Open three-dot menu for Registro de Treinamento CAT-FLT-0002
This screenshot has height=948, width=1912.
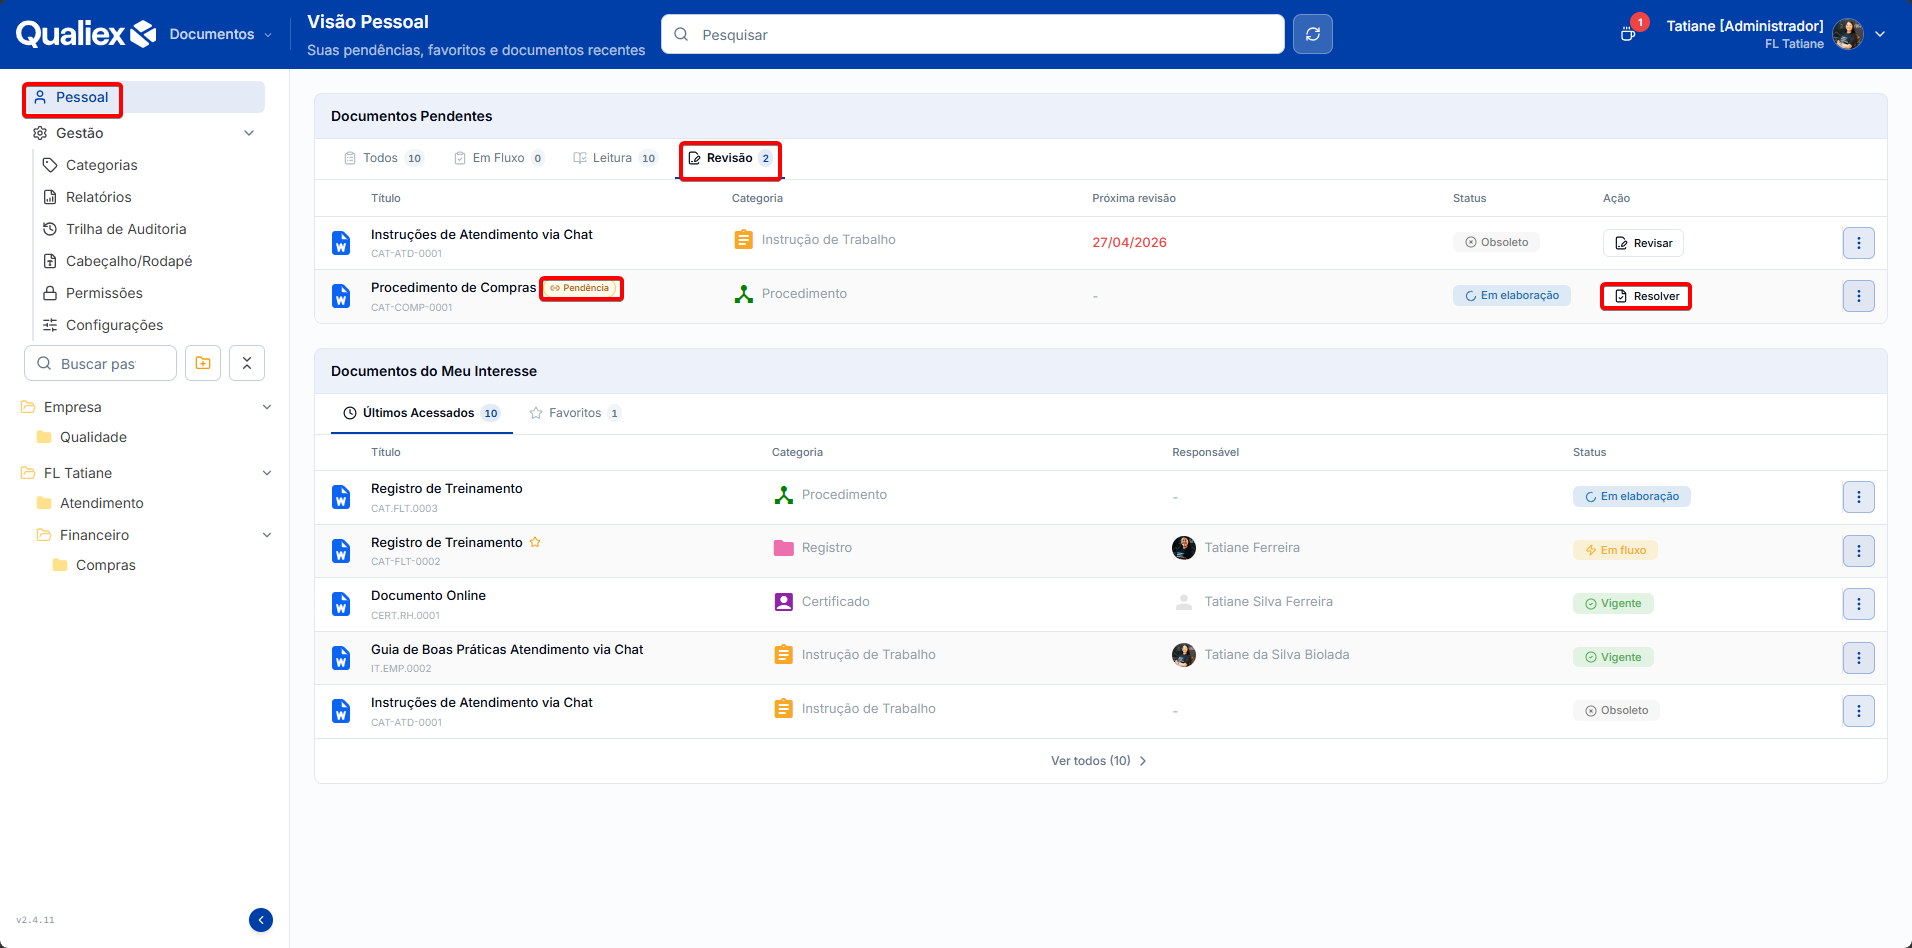[x=1859, y=551]
